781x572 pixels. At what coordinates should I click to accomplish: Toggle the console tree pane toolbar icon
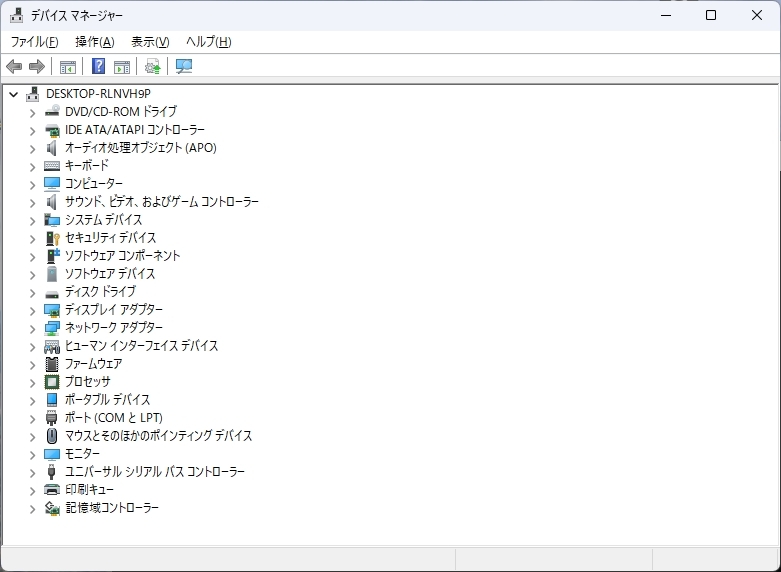(68, 66)
